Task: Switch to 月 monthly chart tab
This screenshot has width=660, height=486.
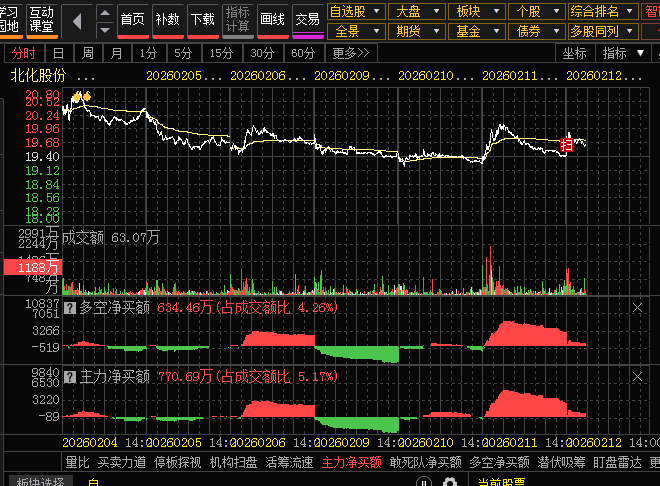Action: (x=116, y=53)
